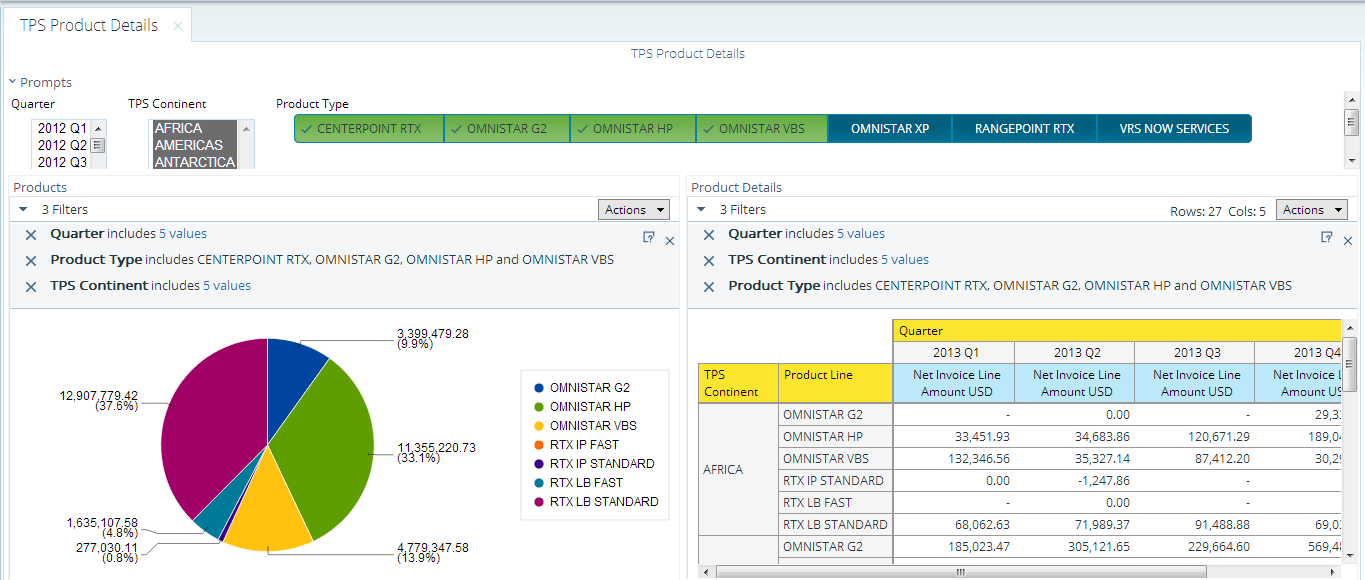
Task: Click the 2013 Q2 column header
Action: pyautogui.click(x=1074, y=353)
